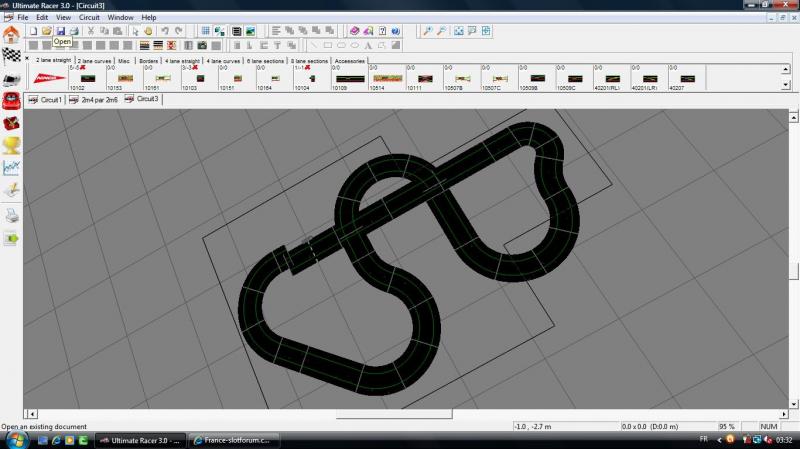Click the gold trophy sidebar icon
This screenshot has width=800, height=449.
click(x=12, y=145)
